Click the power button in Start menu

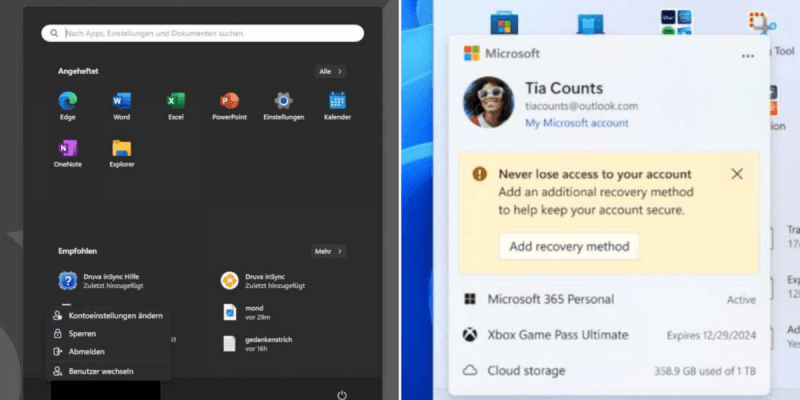(x=342, y=395)
